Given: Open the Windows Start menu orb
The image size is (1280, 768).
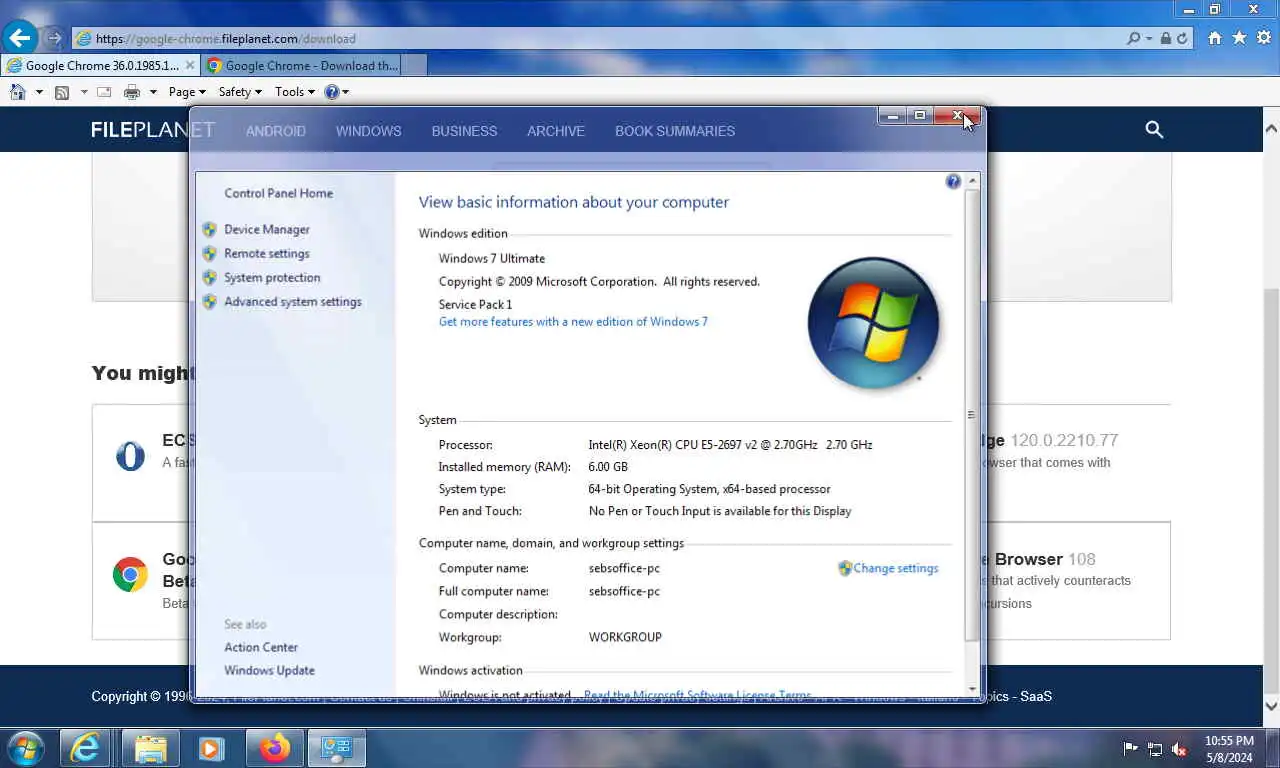Looking at the screenshot, I should (25, 747).
